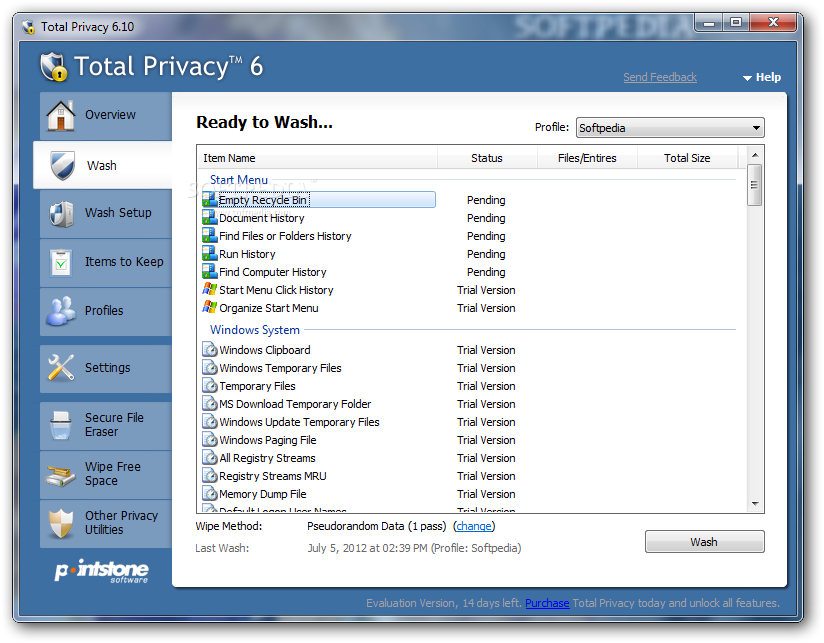824x643 pixels.
Task: Click the Overview house icon
Action: [60, 115]
